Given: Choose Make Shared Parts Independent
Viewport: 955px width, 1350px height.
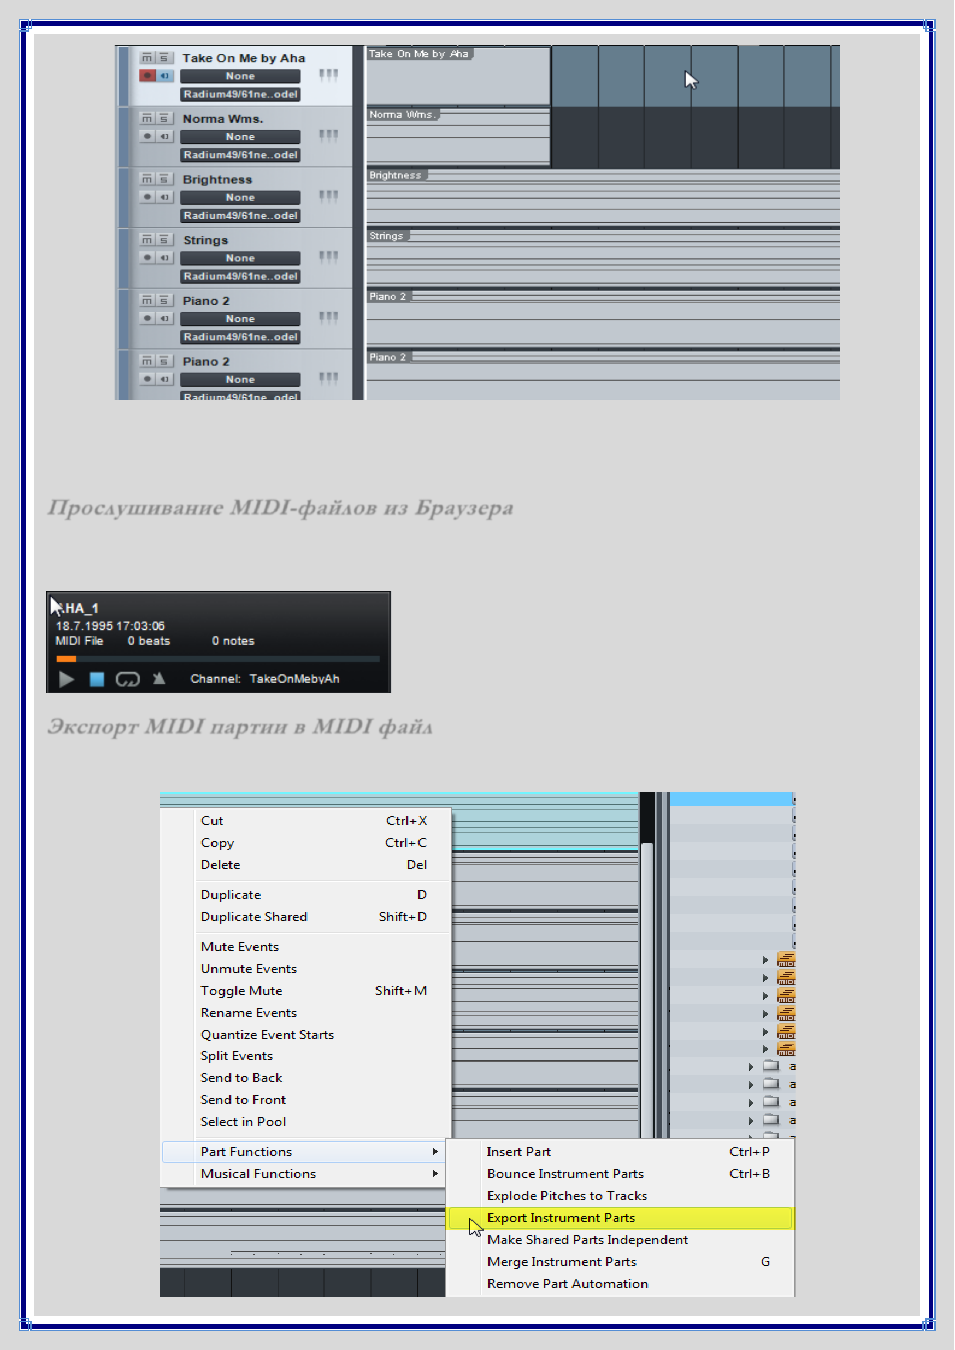Looking at the screenshot, I should pyautogui.click(x=620, y=1240).
